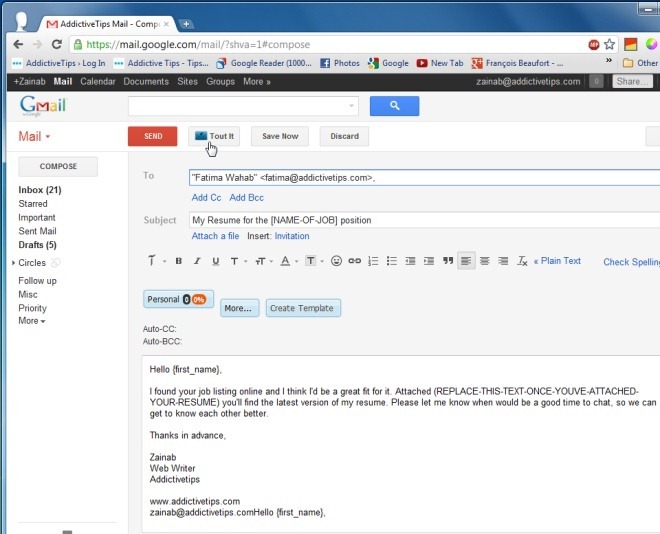660x534 pixels.
Task: Open Sites from the top bar
Action: click(x=187, y=81)
